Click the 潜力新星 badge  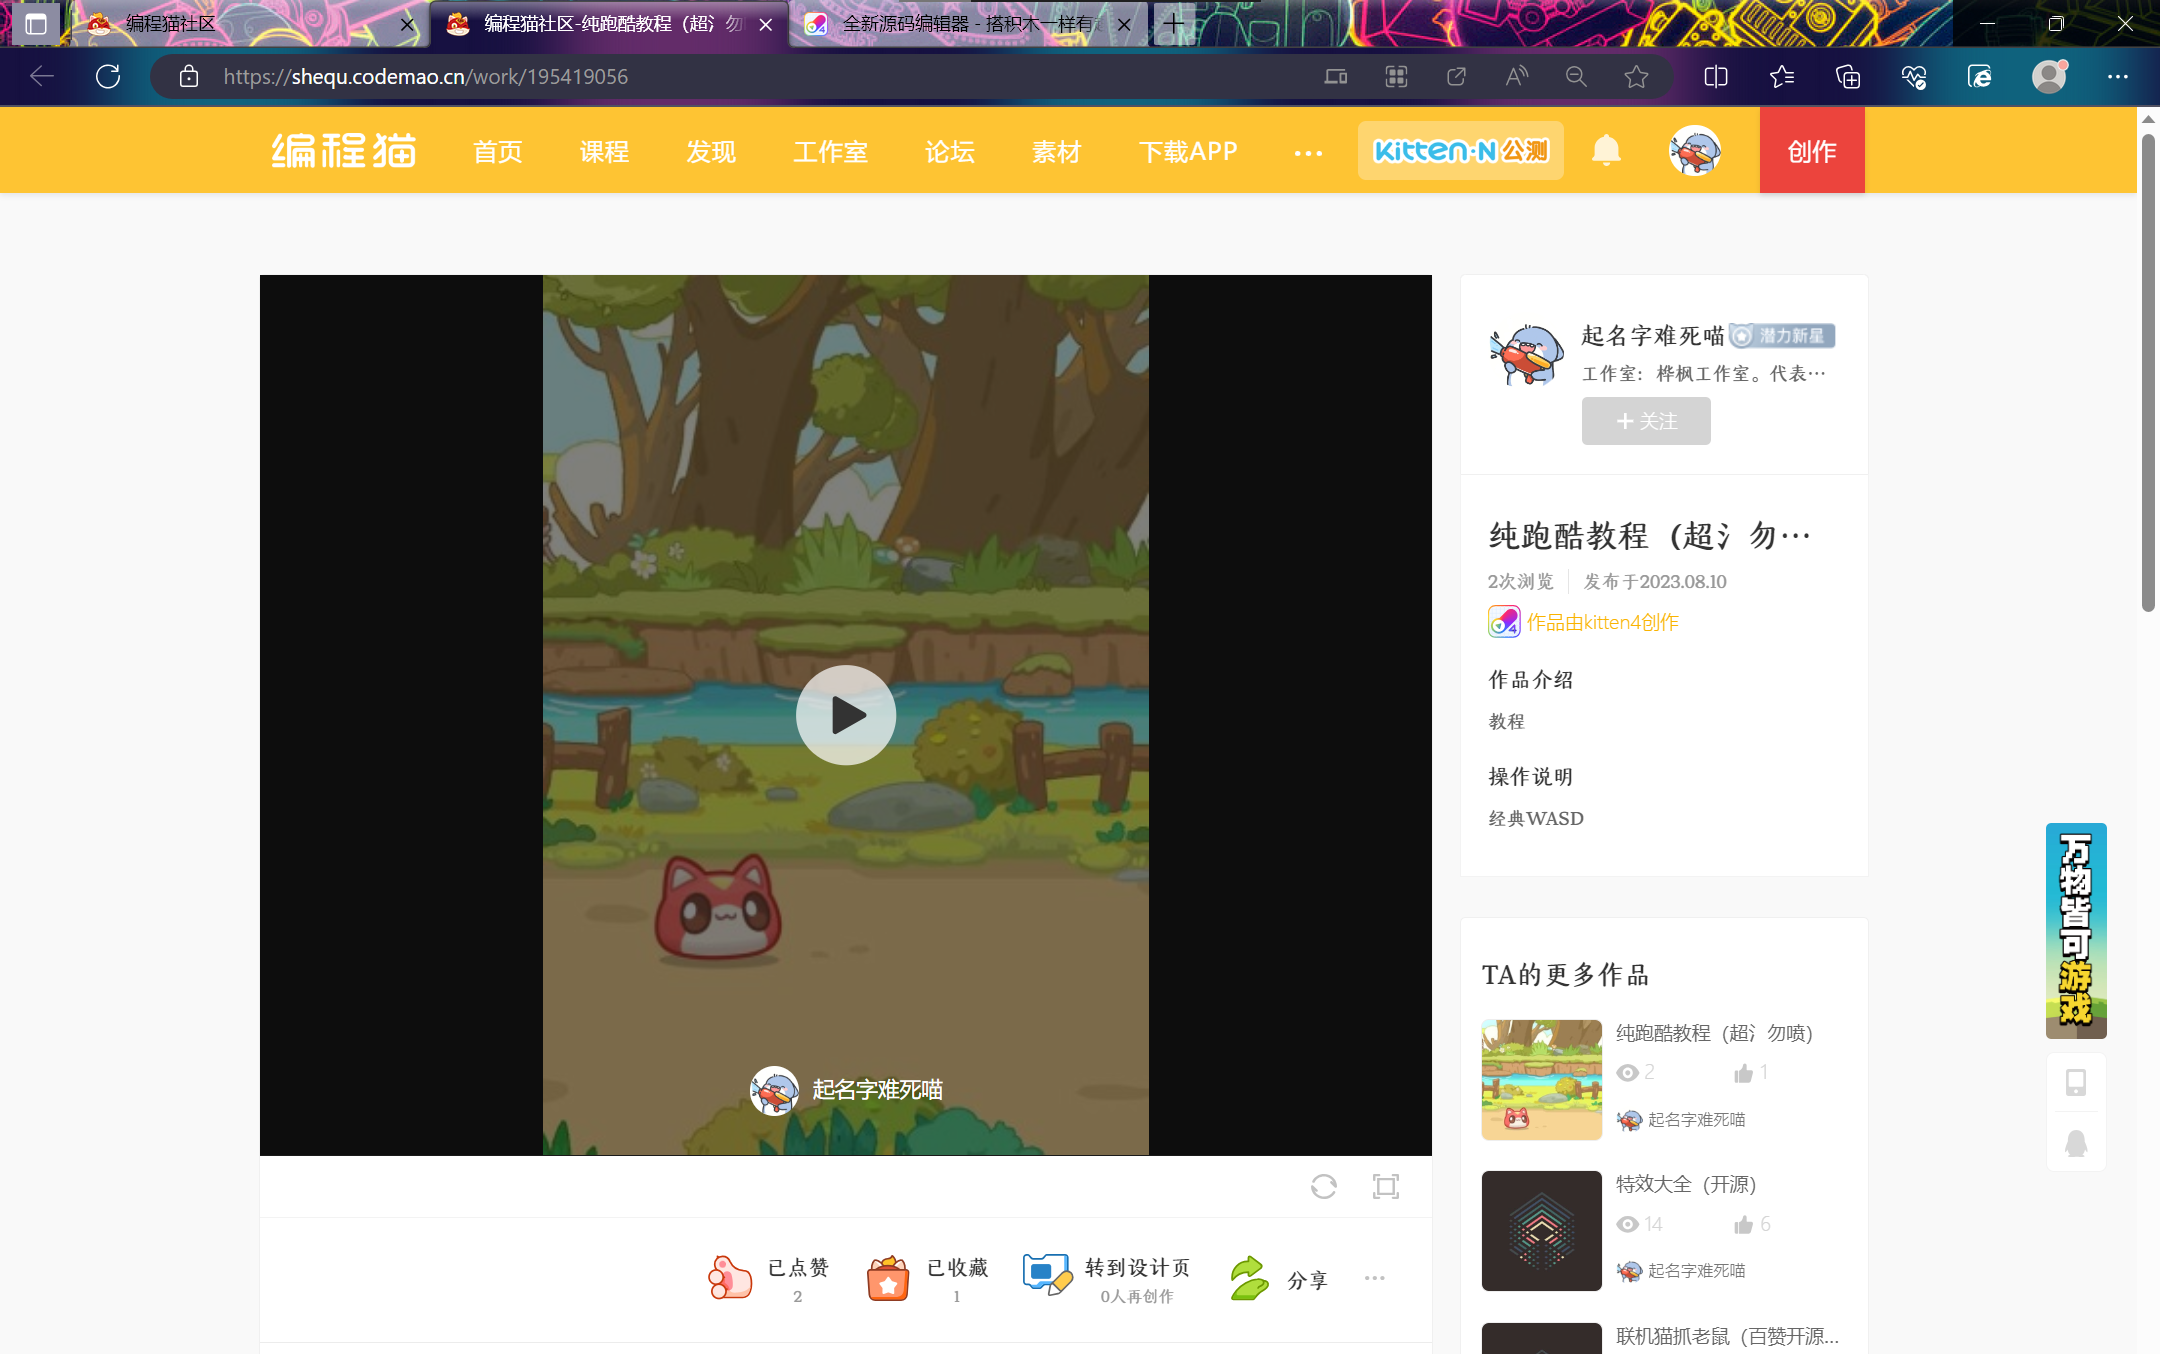1783,336
